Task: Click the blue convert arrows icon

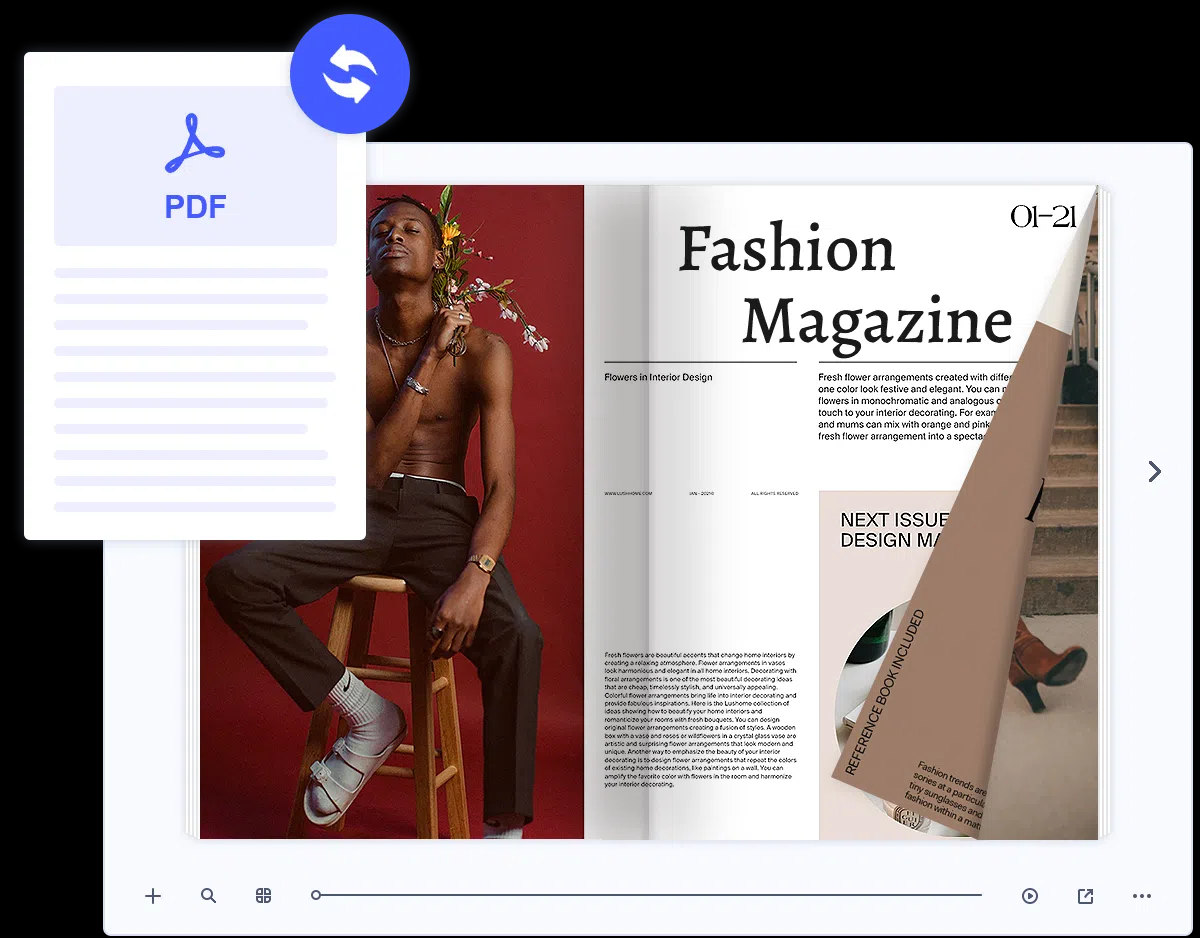Action: tap(350, 74)
